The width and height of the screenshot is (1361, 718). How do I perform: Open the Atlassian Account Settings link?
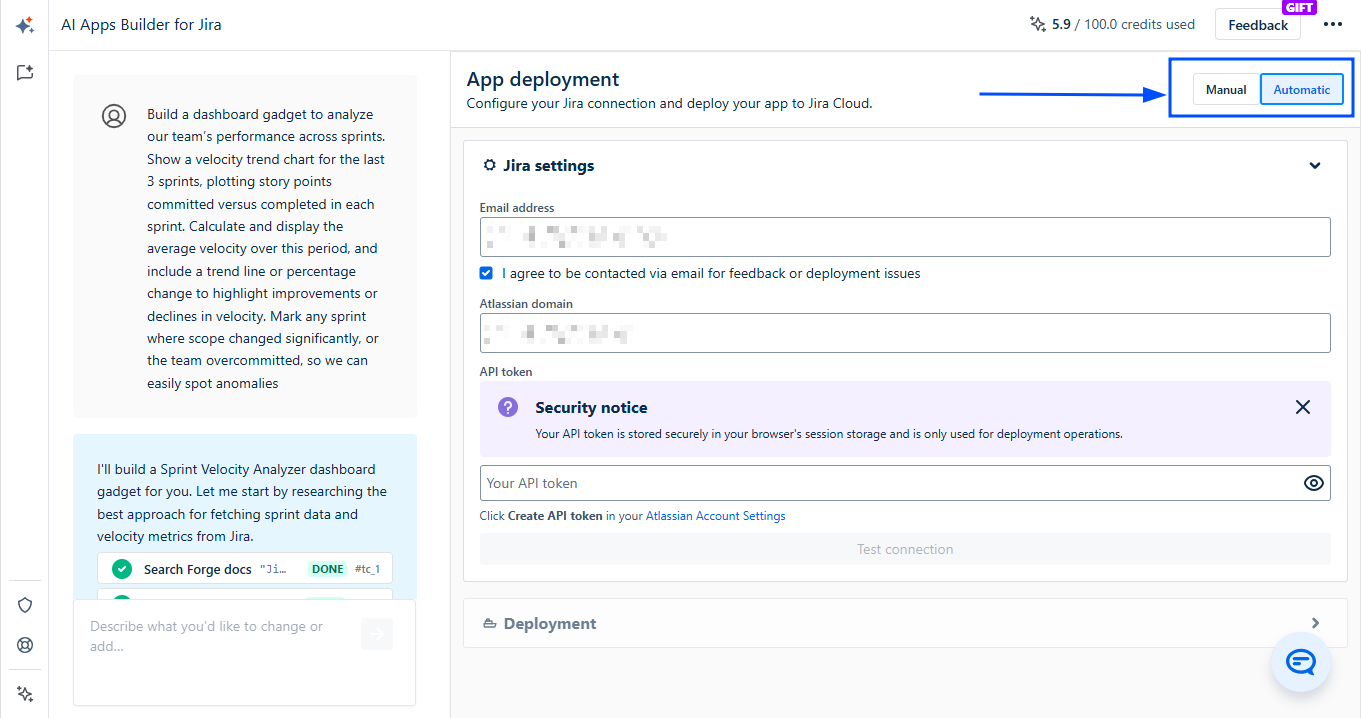point(715,516)
